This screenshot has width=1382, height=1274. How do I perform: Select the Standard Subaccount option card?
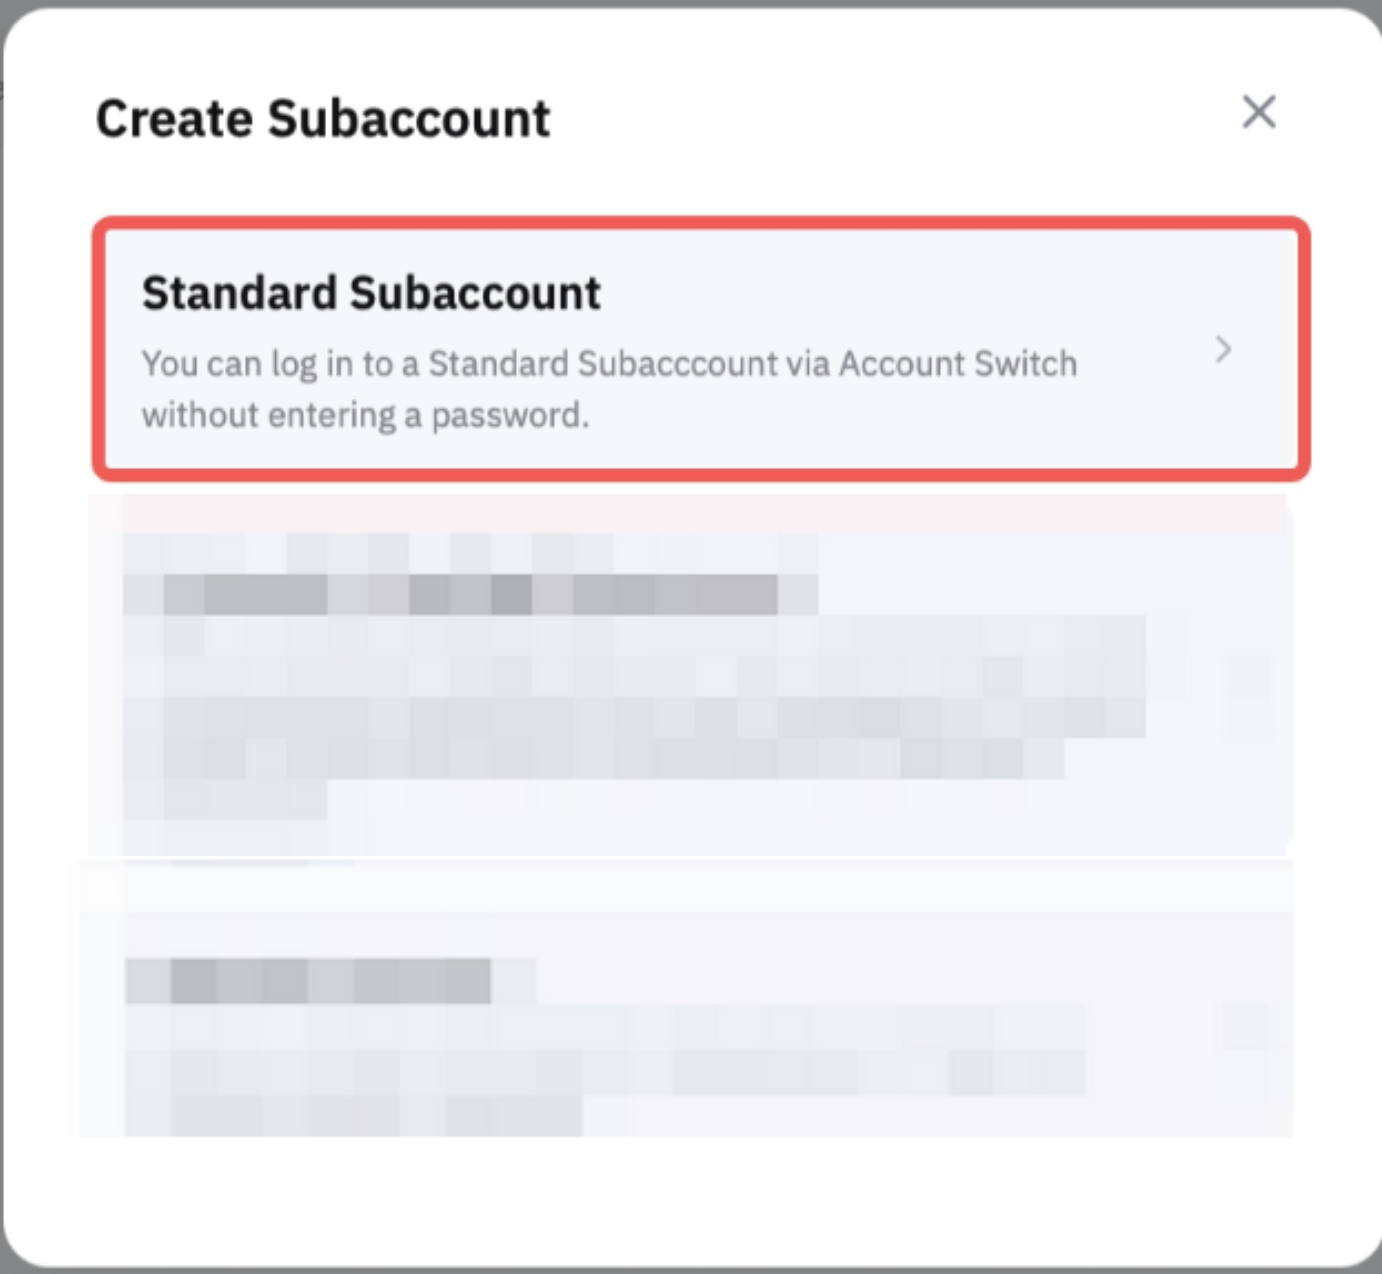point(700,348)
